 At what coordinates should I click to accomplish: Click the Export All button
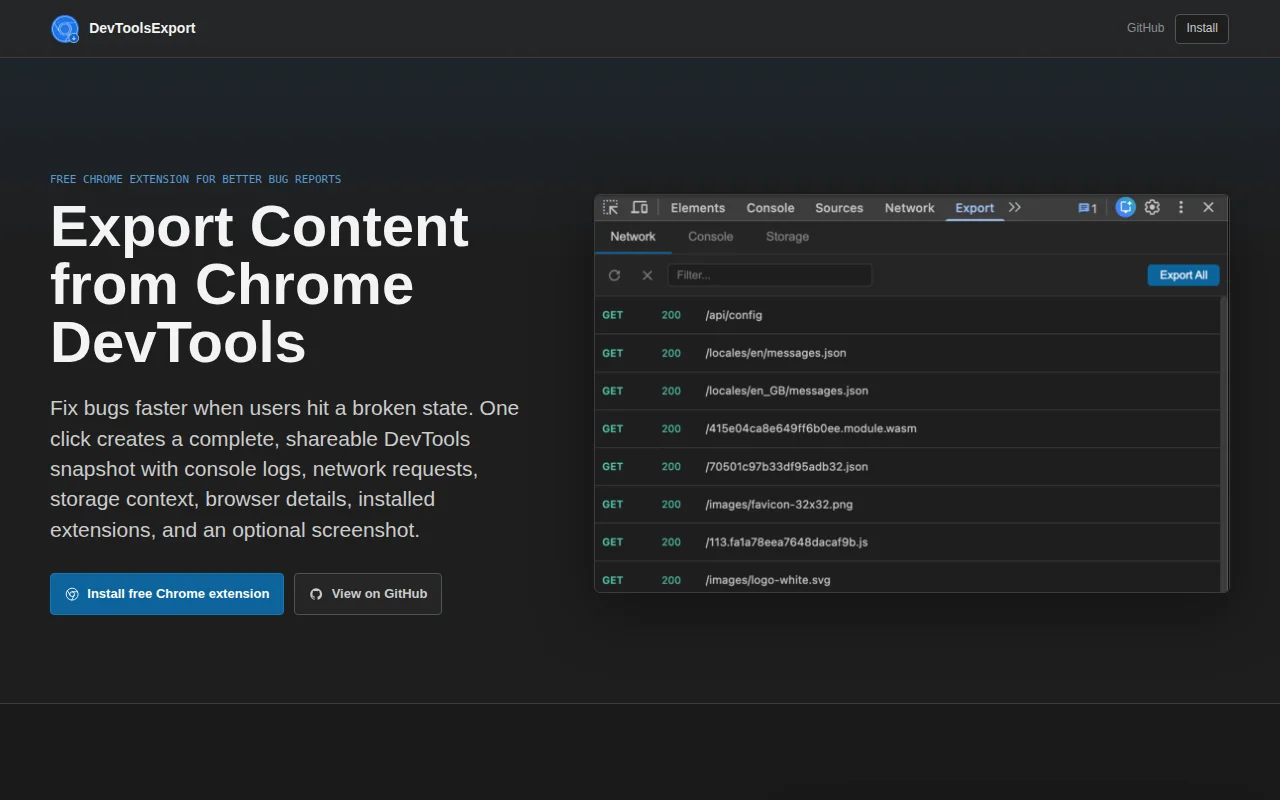(1184, 275)
